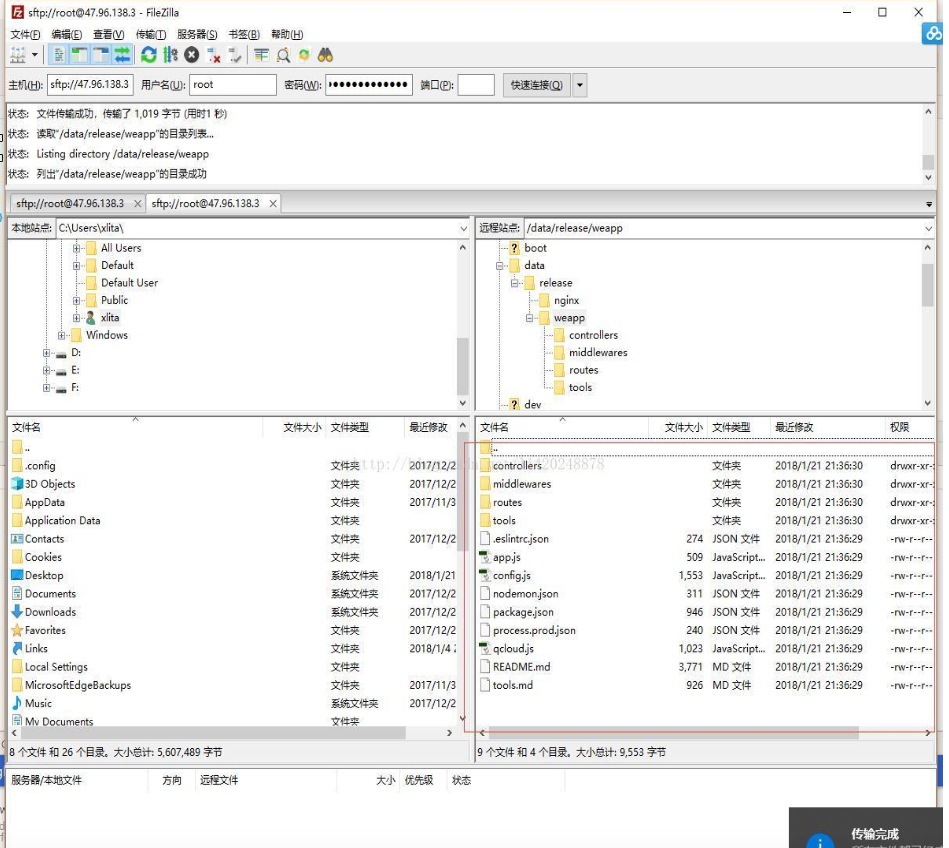
Task: Search for files with the binoculars icon
Action: tap(325, 56)
